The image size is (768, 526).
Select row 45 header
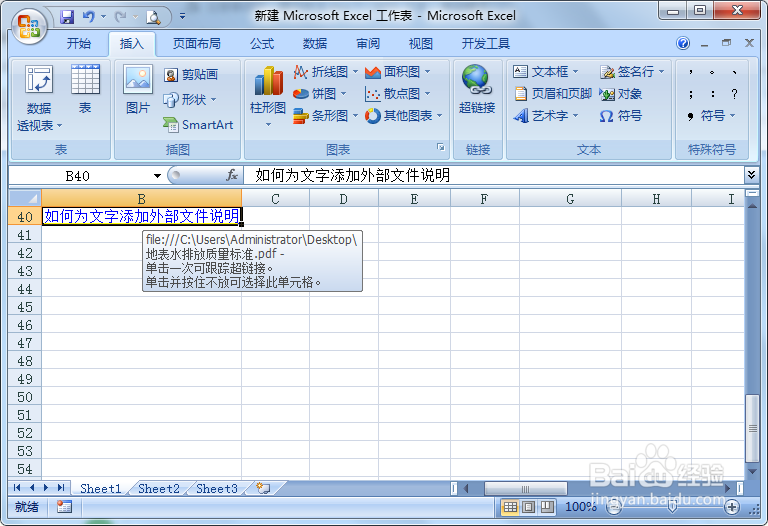25,308
